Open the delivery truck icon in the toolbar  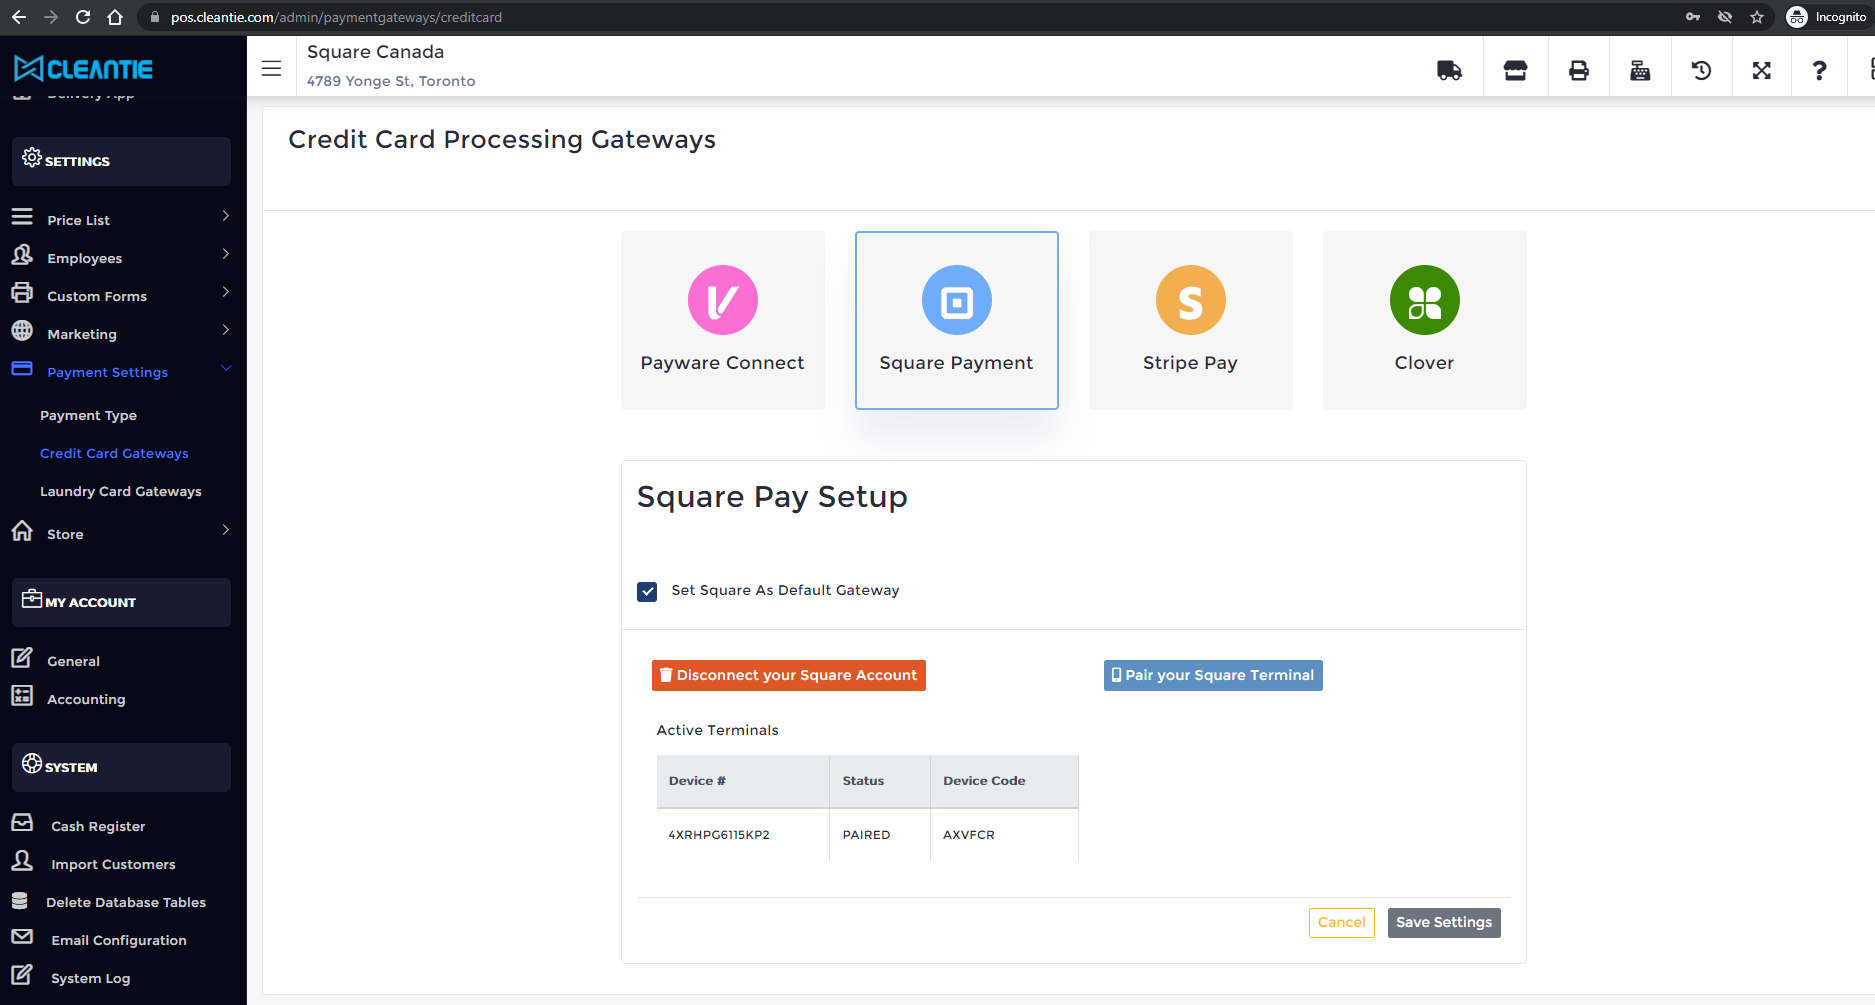[x=1450, y=68]
